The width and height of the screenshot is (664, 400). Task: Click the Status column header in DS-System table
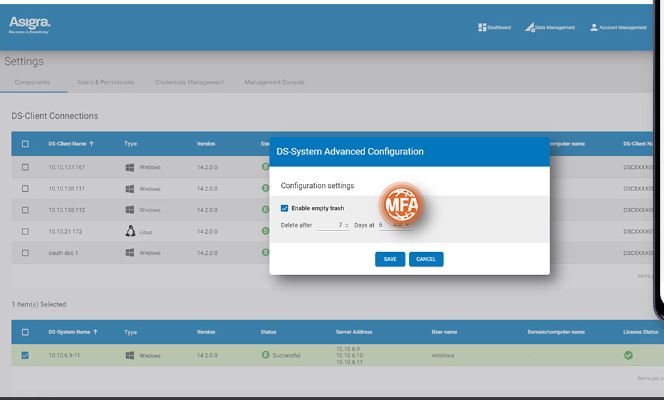point(268,332)
